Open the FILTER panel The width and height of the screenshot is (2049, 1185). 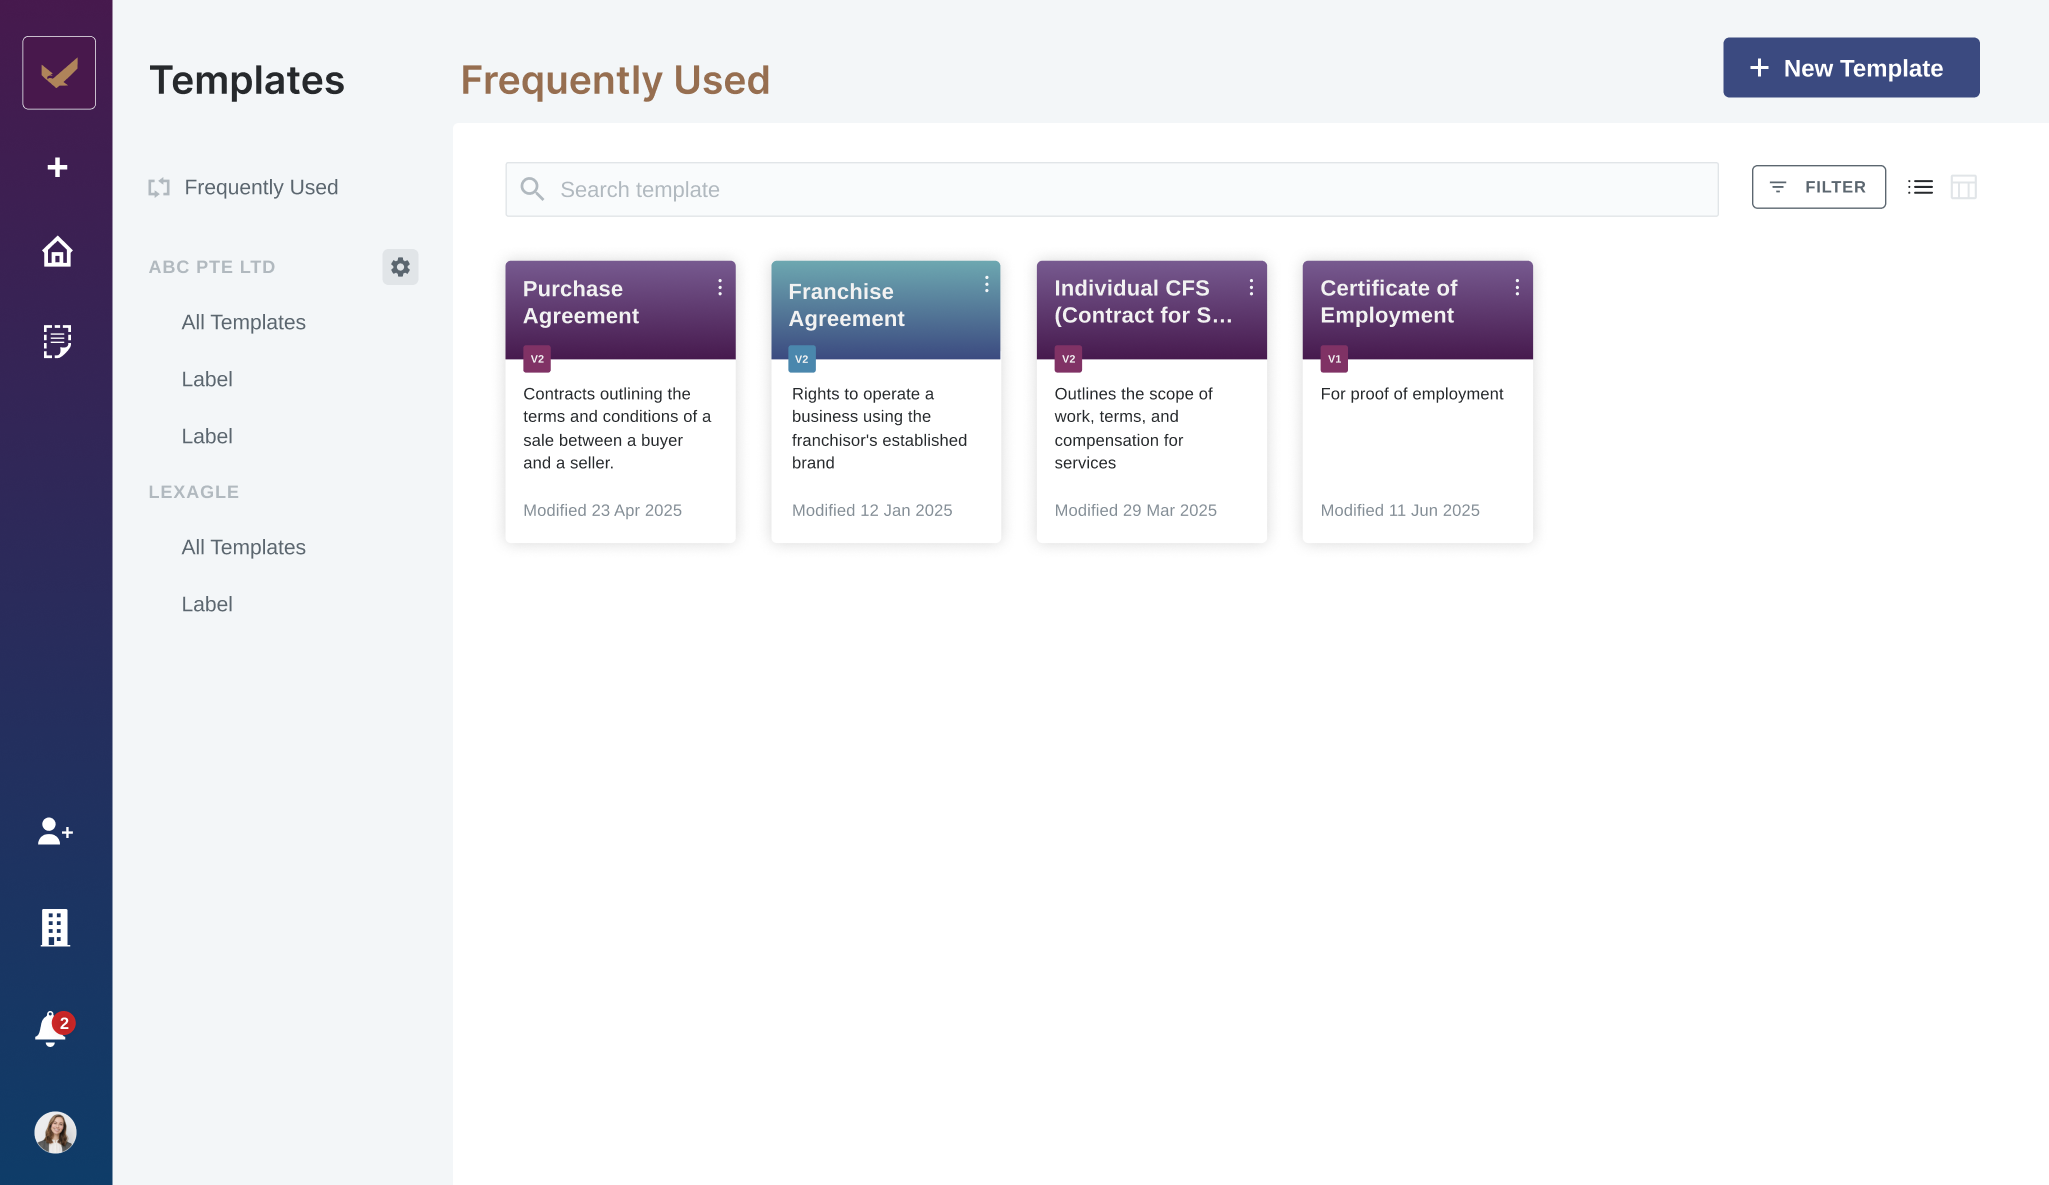pos(1818,187)
